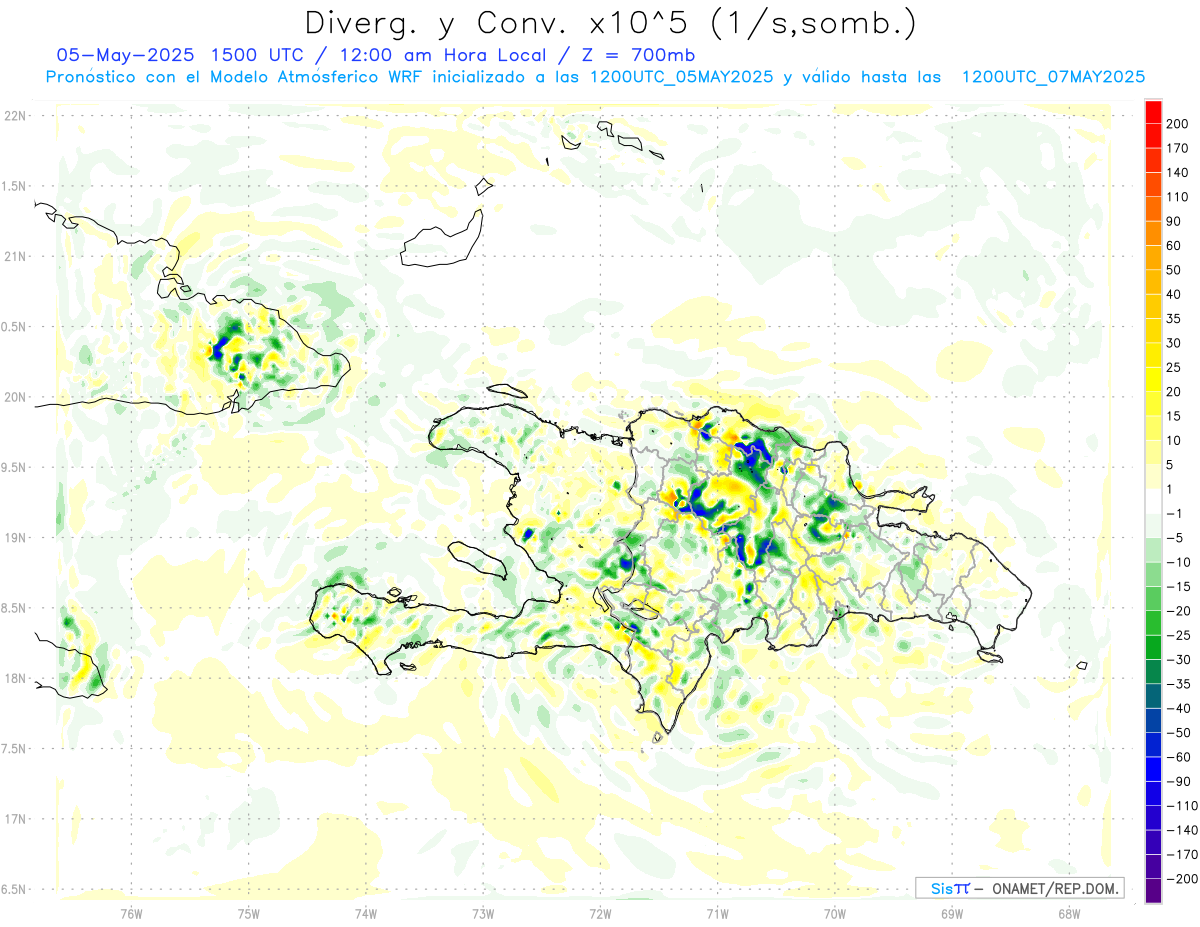Click the '18N' latitude label
The height and width of the screenshot is (927, 1200).
14,678
